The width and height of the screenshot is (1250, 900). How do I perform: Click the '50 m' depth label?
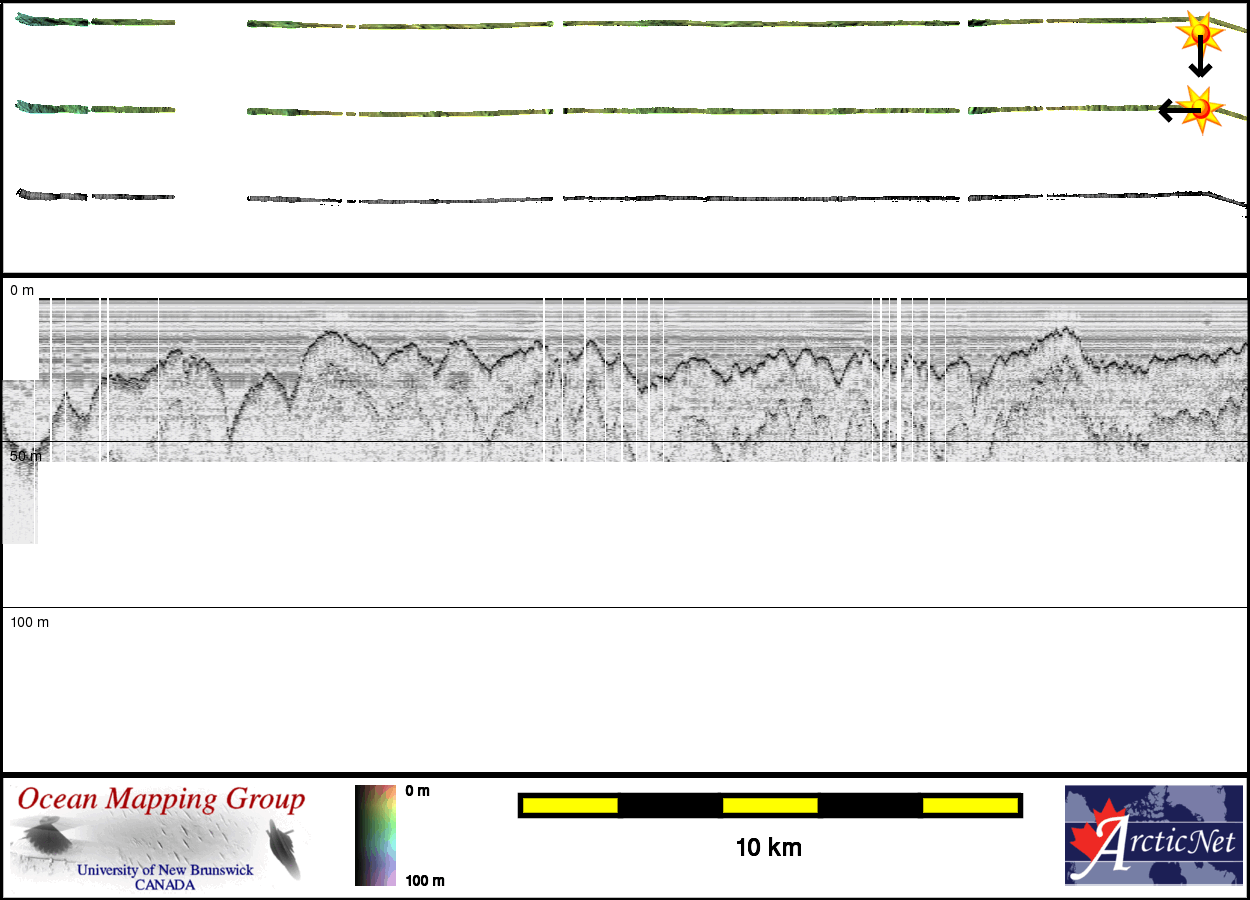tap(26, 456)
